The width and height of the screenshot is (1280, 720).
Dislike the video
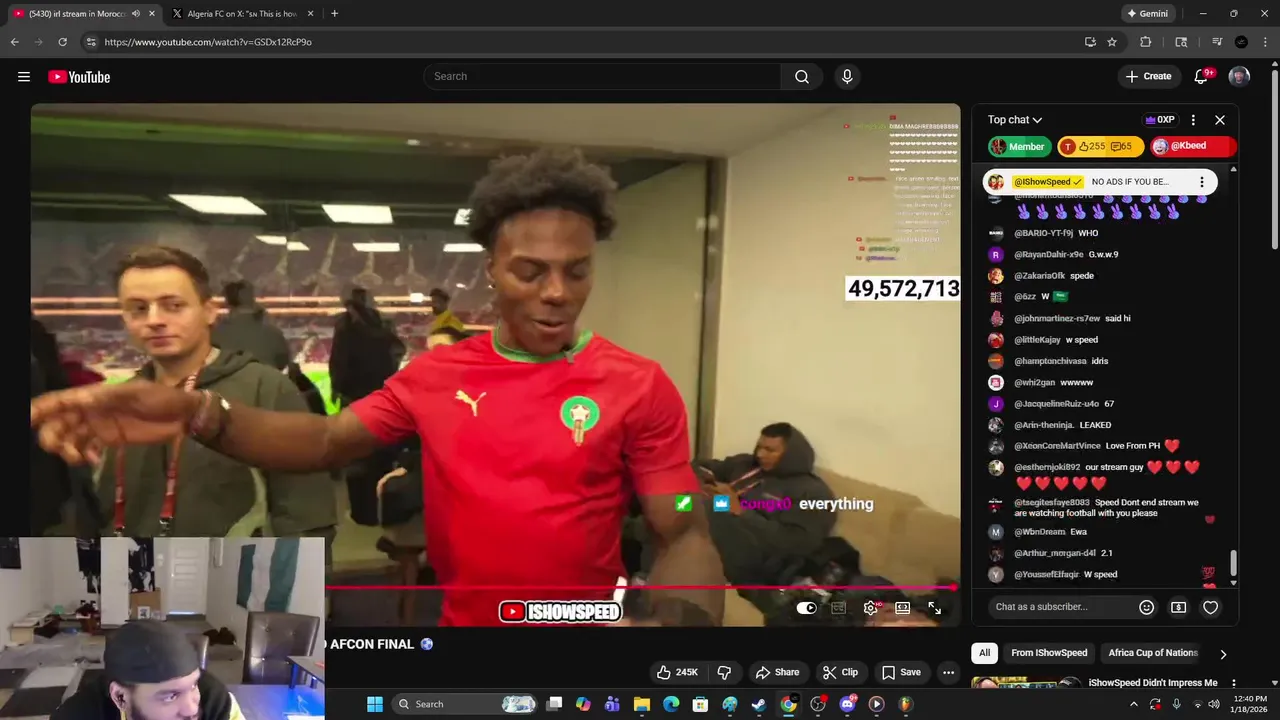725,672
